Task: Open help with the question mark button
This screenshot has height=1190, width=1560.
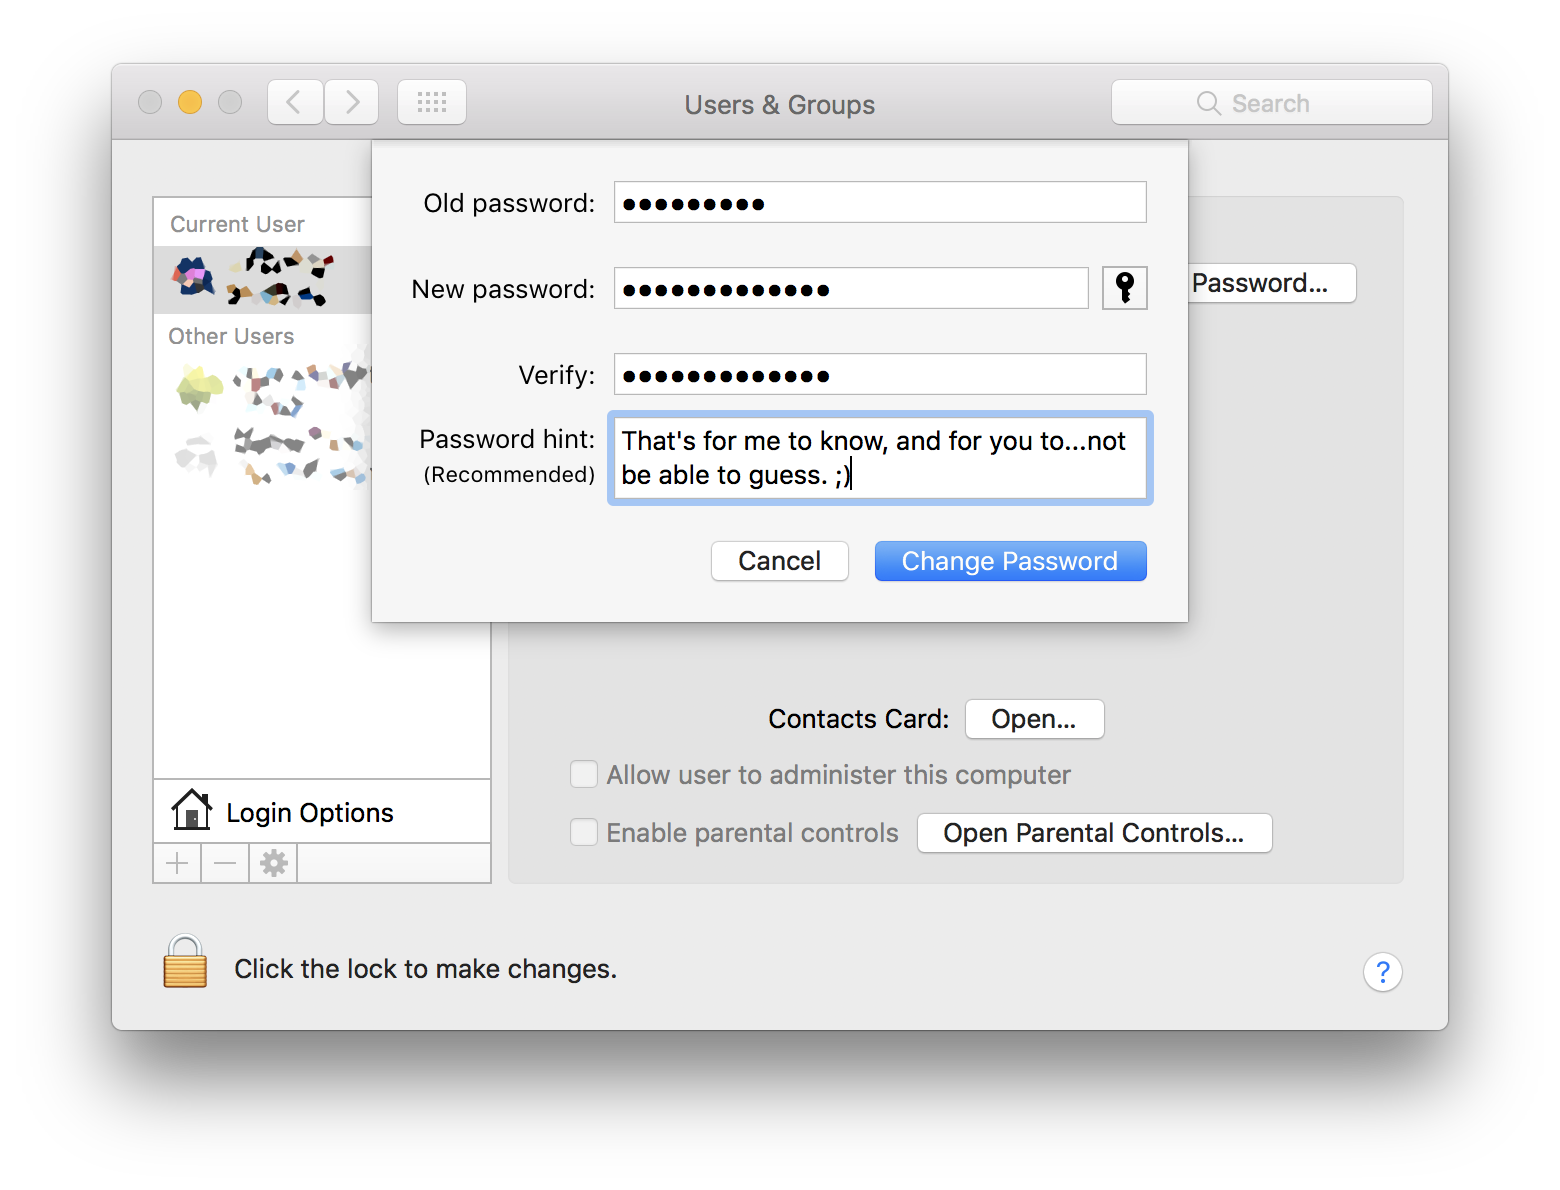Action: [x=1382, y=972]
